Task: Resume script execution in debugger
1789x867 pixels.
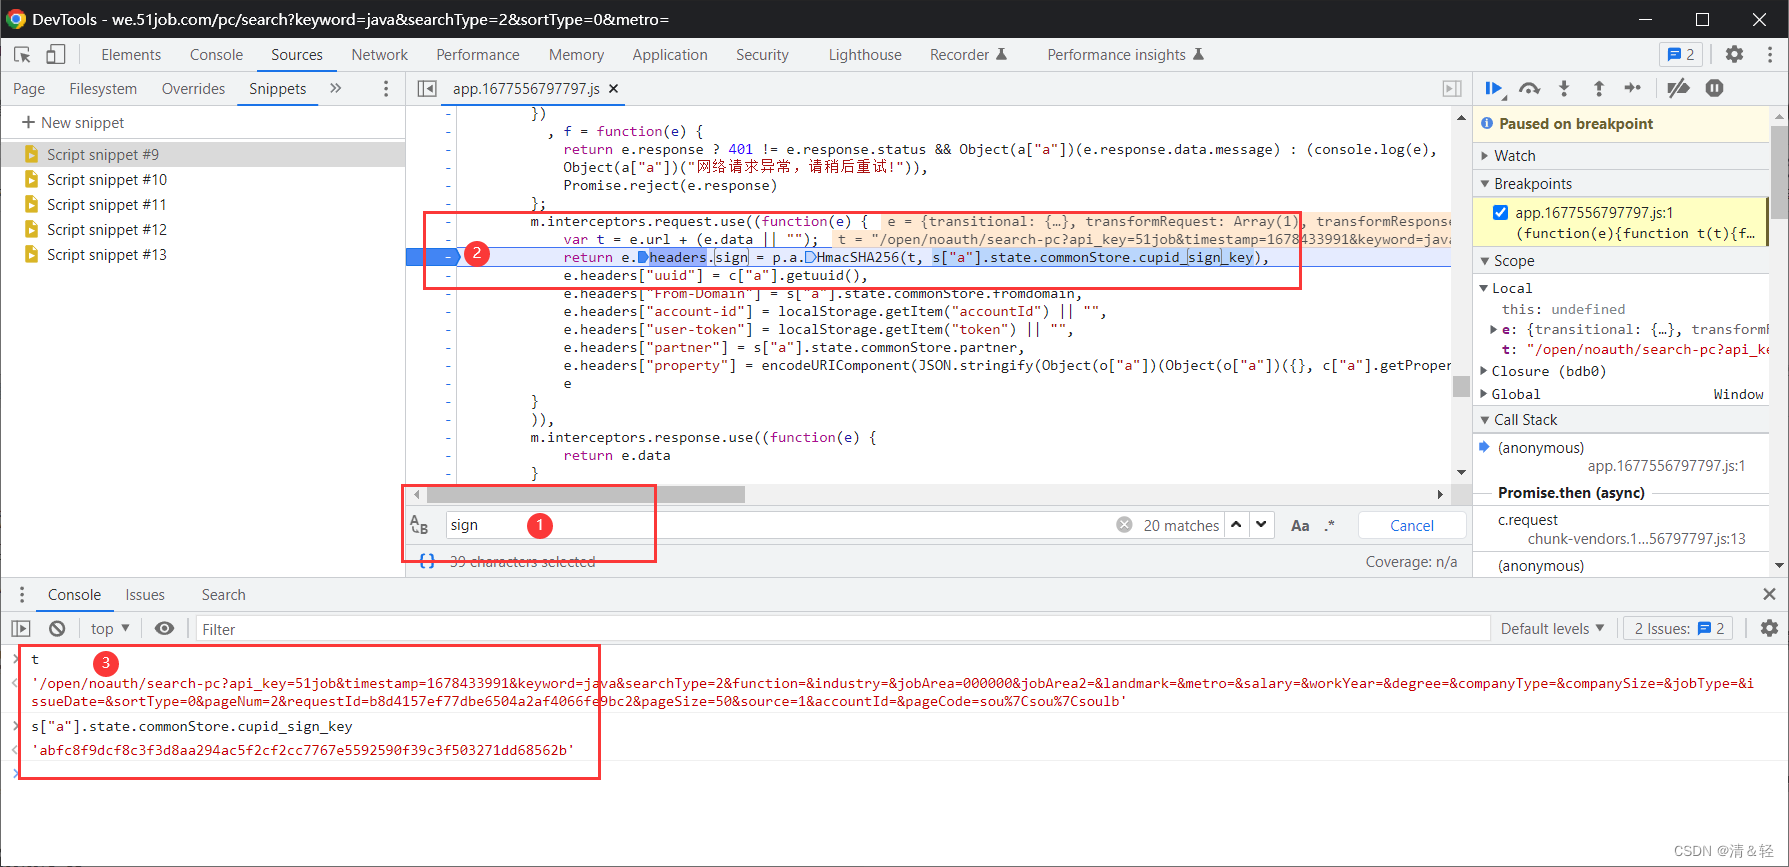Action: pyautogui.click(x=1493, y=89)
